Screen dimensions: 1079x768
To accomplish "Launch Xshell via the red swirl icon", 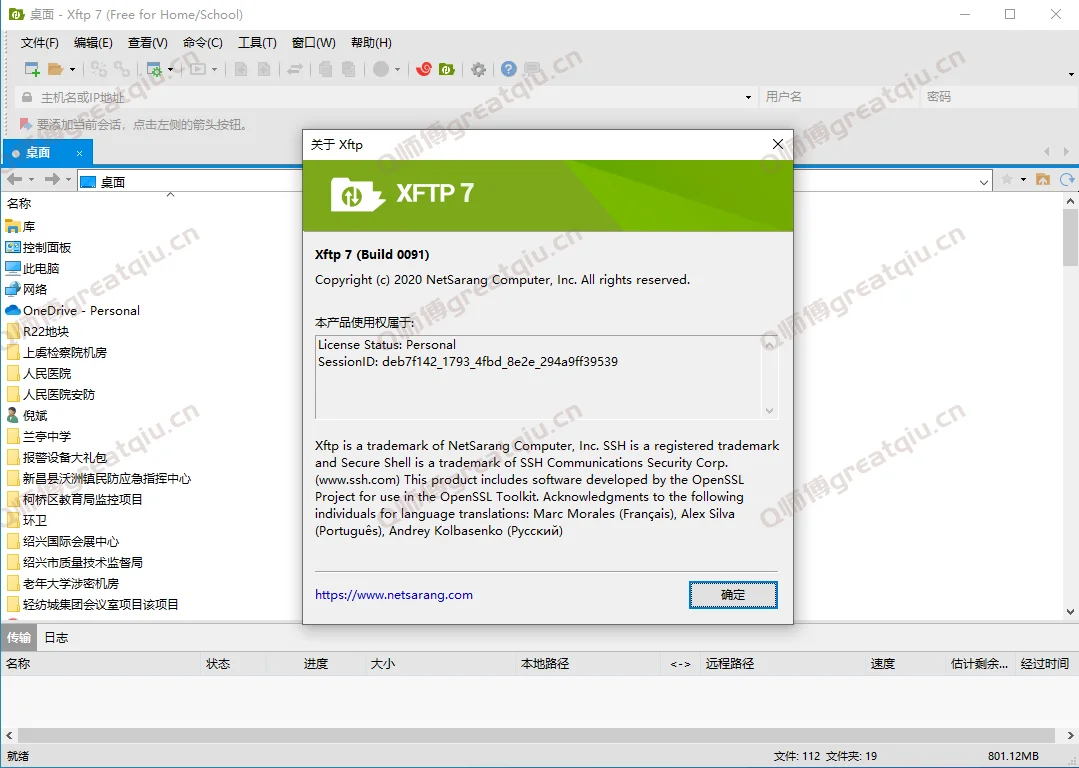I will pos(424,69).
